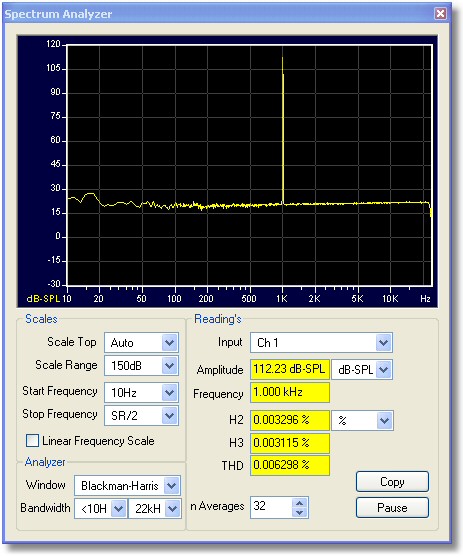This screenshot has width=463, height=557.
Task: Click the Copy button
Action: [392, 482]
